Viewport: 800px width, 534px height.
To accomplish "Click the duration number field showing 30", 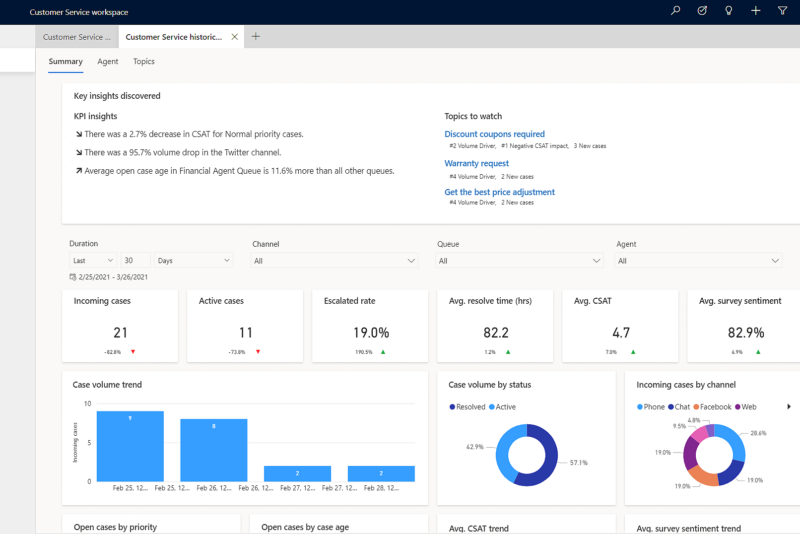I will 135,260.
